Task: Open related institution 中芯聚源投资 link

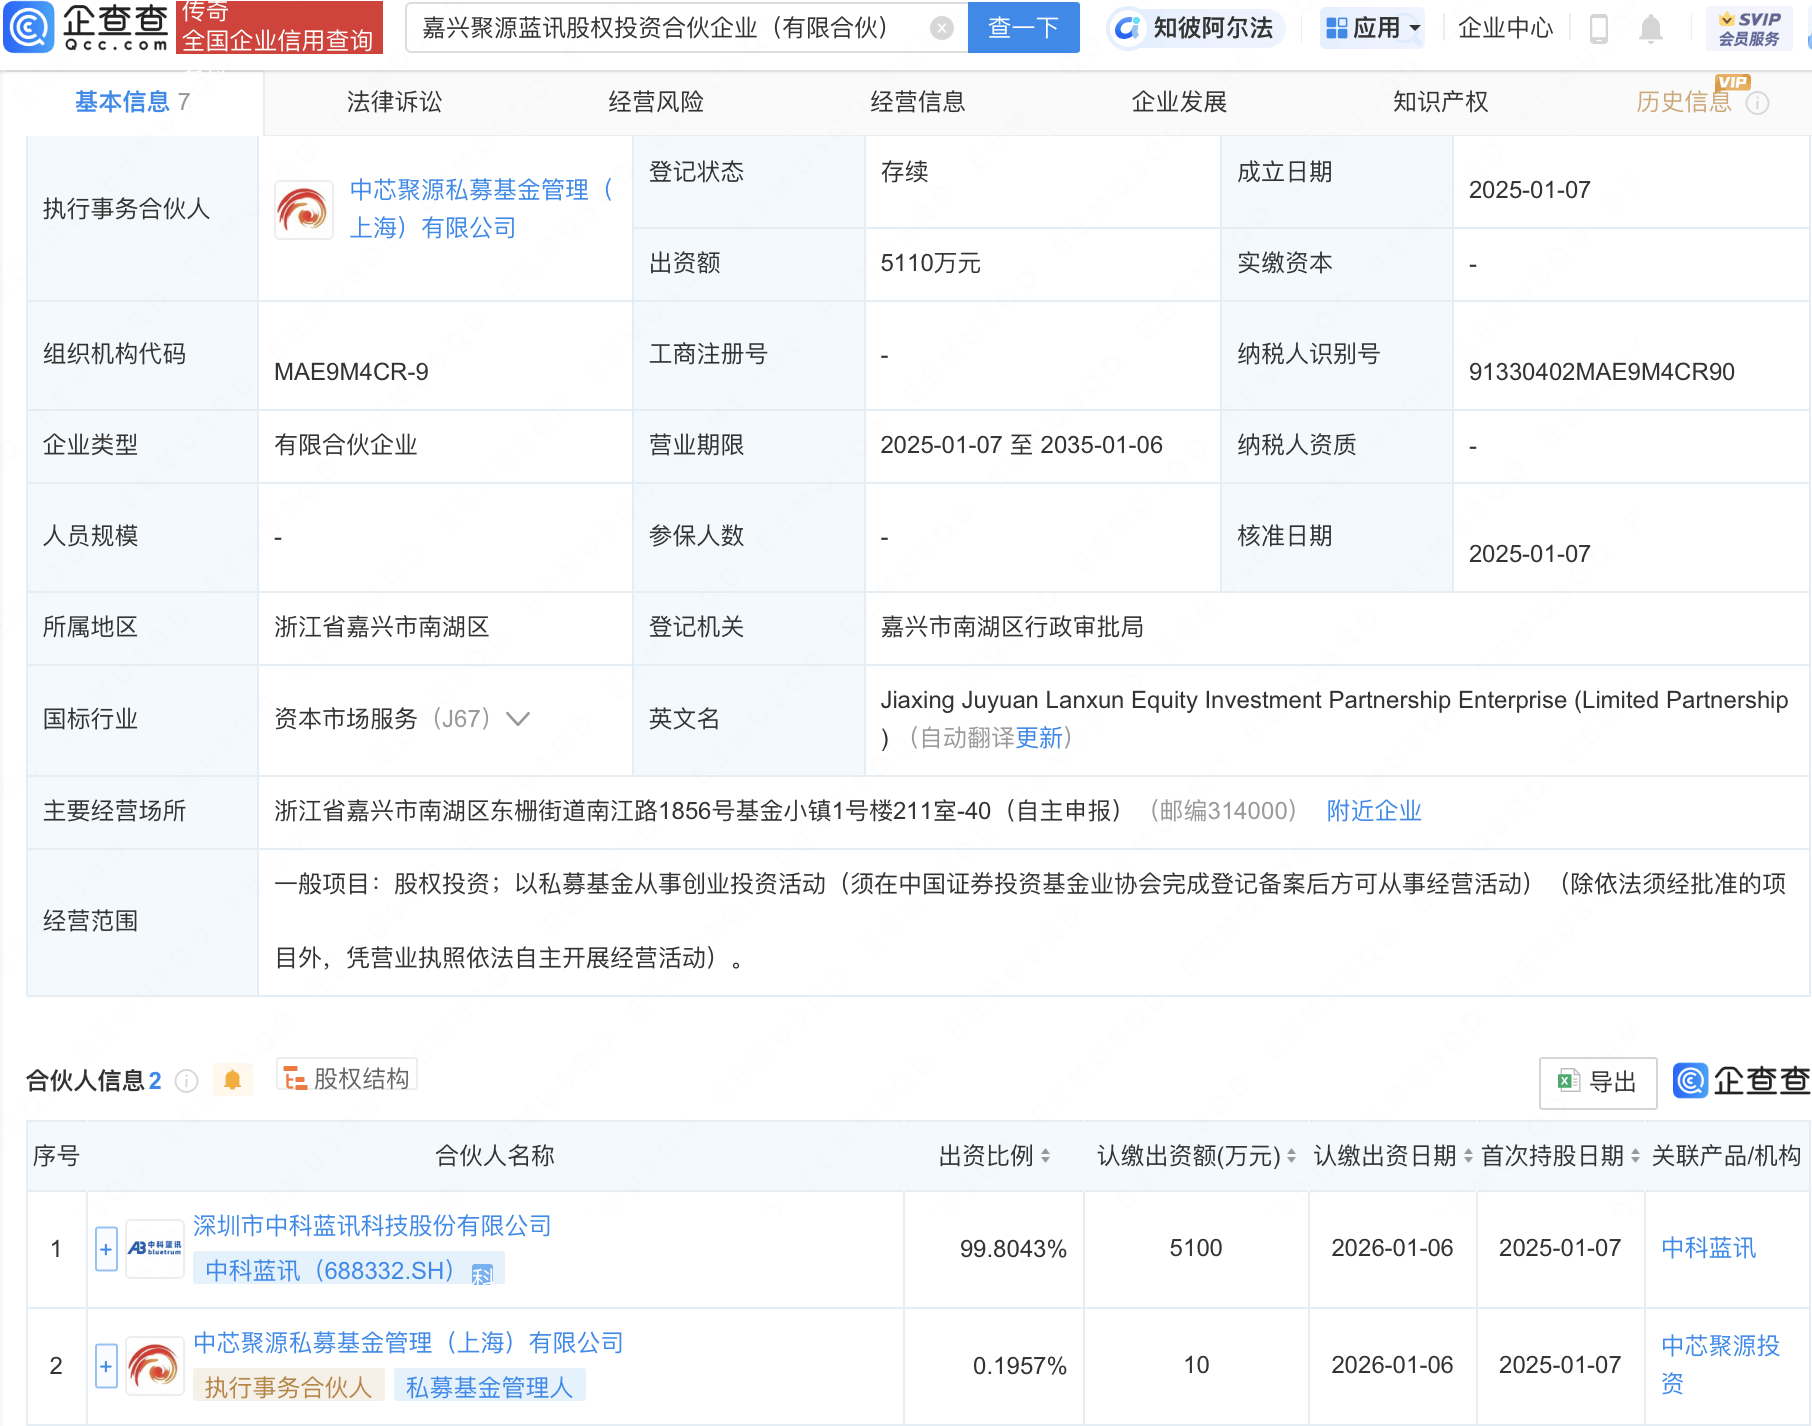Action: 1721,1365
